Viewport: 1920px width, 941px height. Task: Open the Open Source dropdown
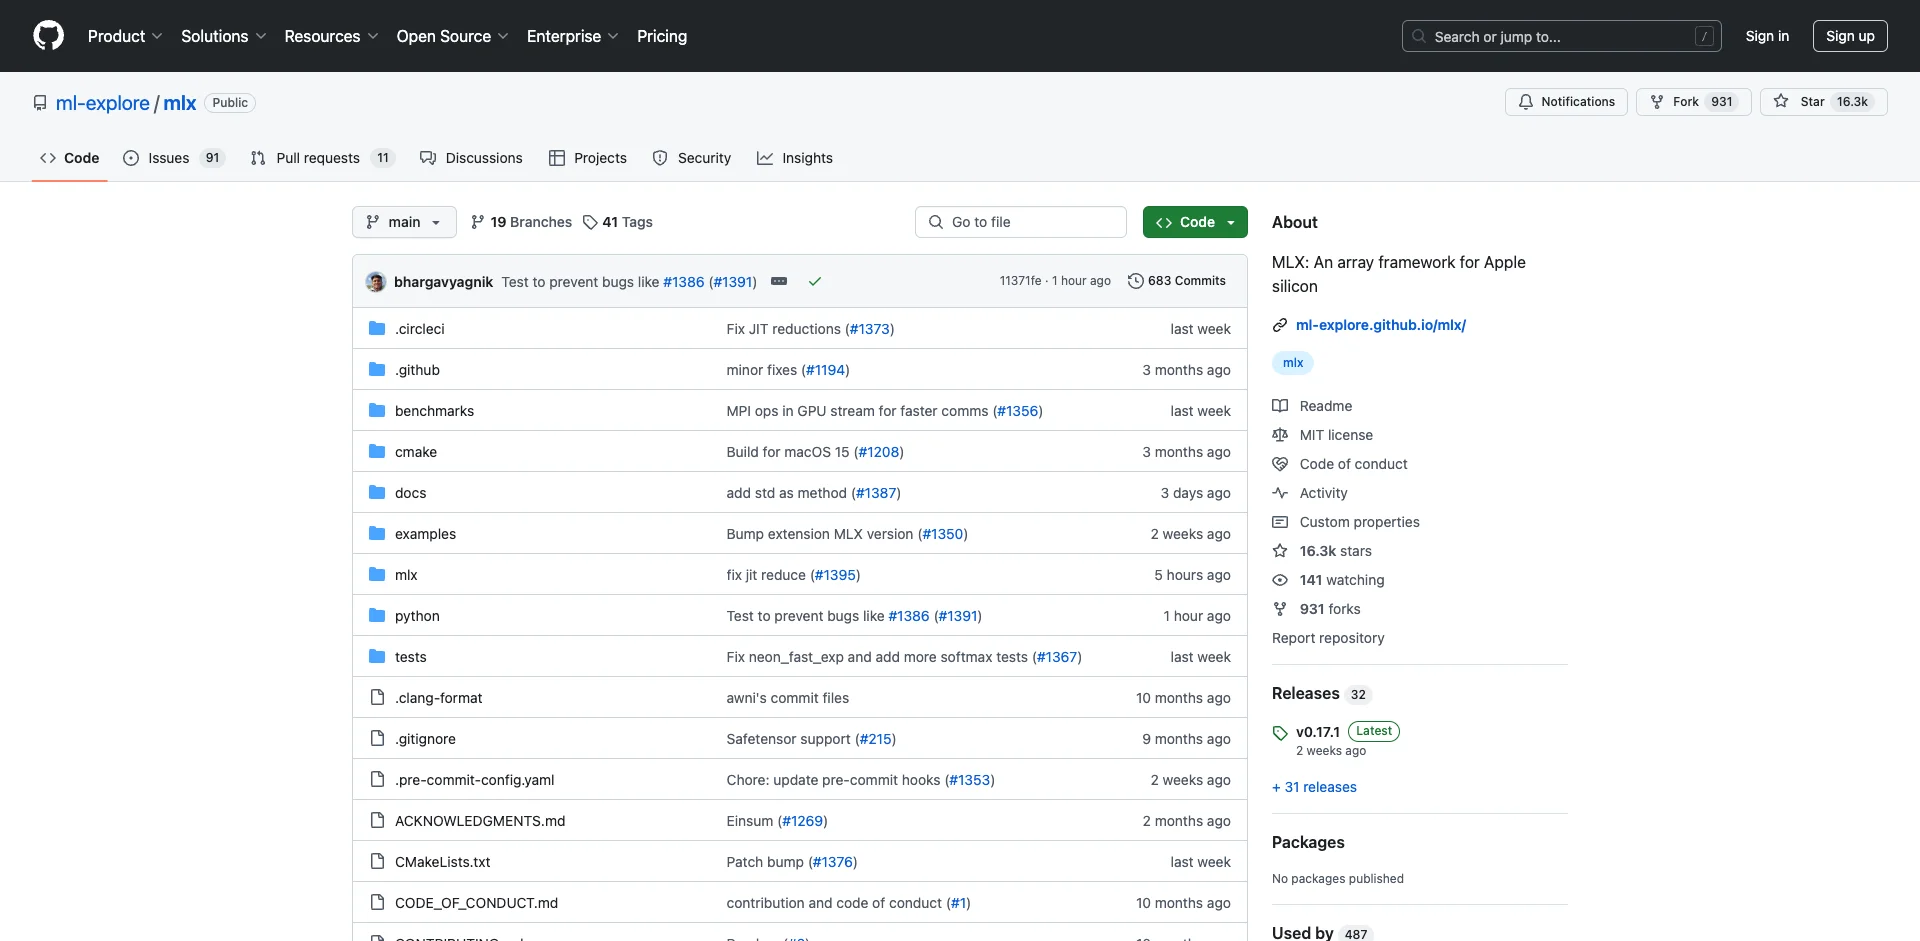point(452,36)
